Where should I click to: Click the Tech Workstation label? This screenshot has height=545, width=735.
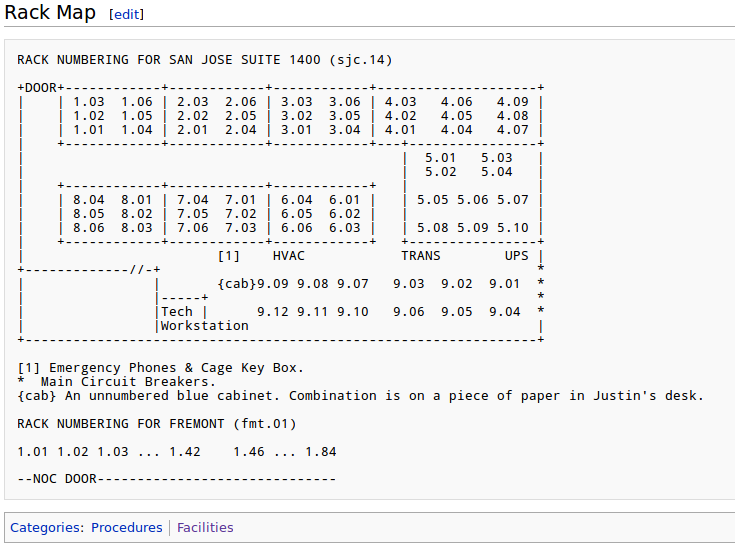[204, 319]
